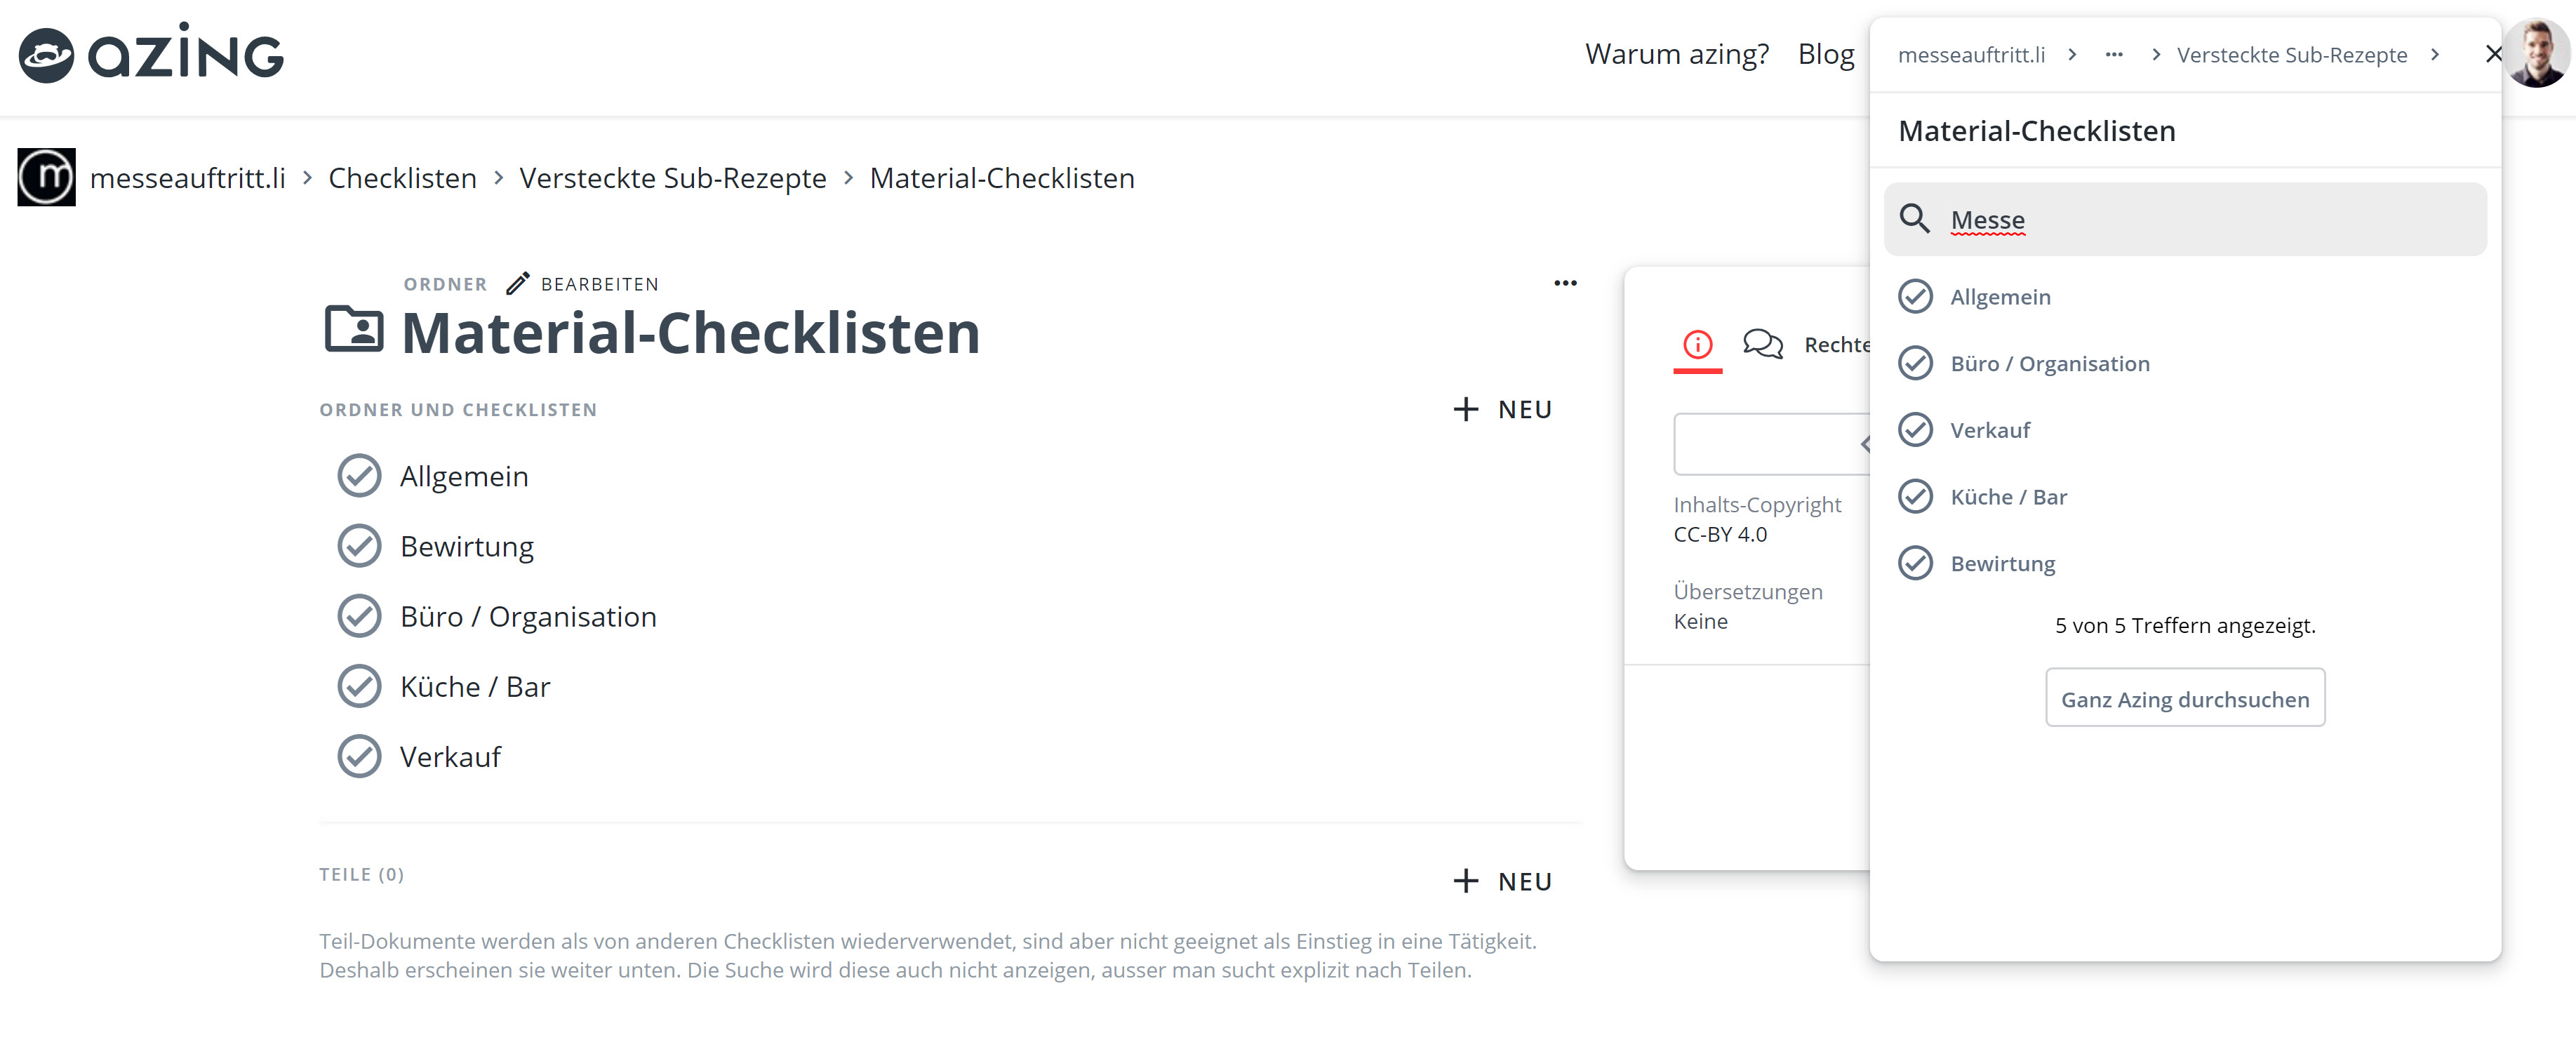Click the chevron after Versteckte Sub-Rezepte in the popup
The width and height of the screenshot is (2576, 1047).
point(2436,55)
